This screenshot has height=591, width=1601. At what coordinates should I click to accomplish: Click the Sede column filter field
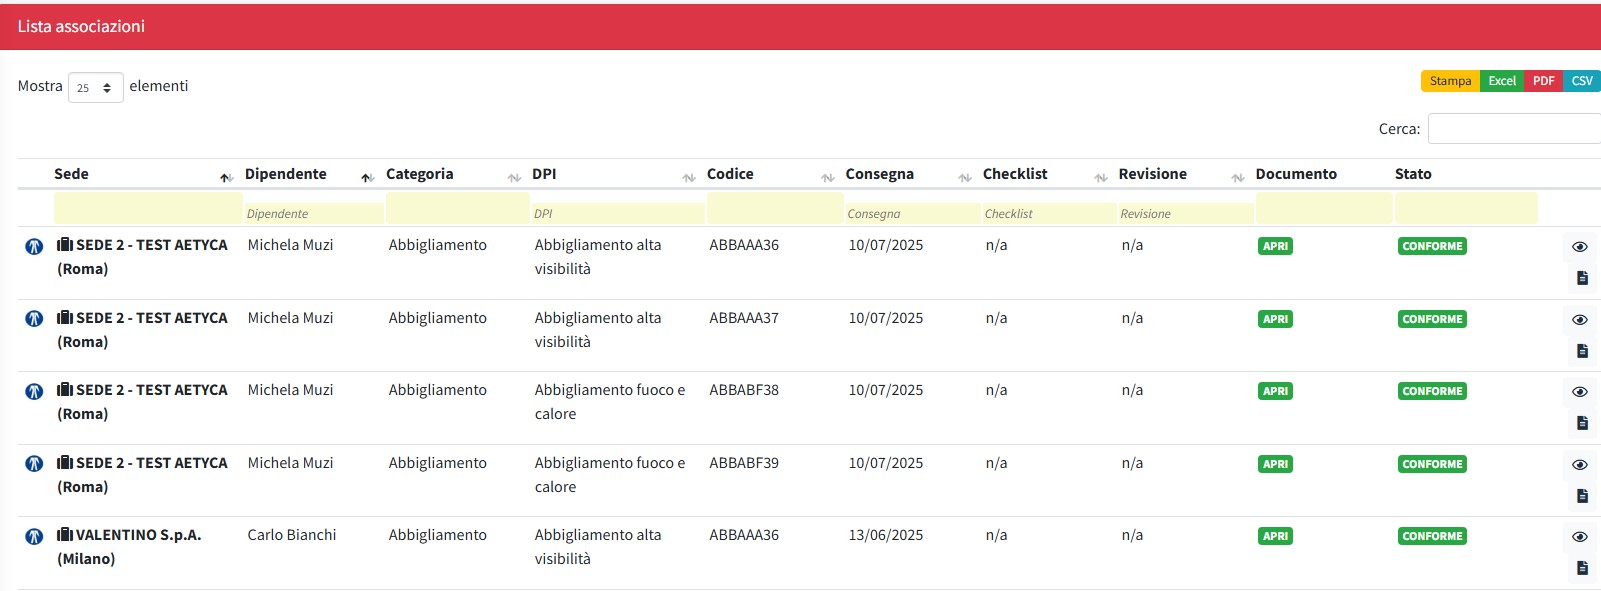coord(148,208)
